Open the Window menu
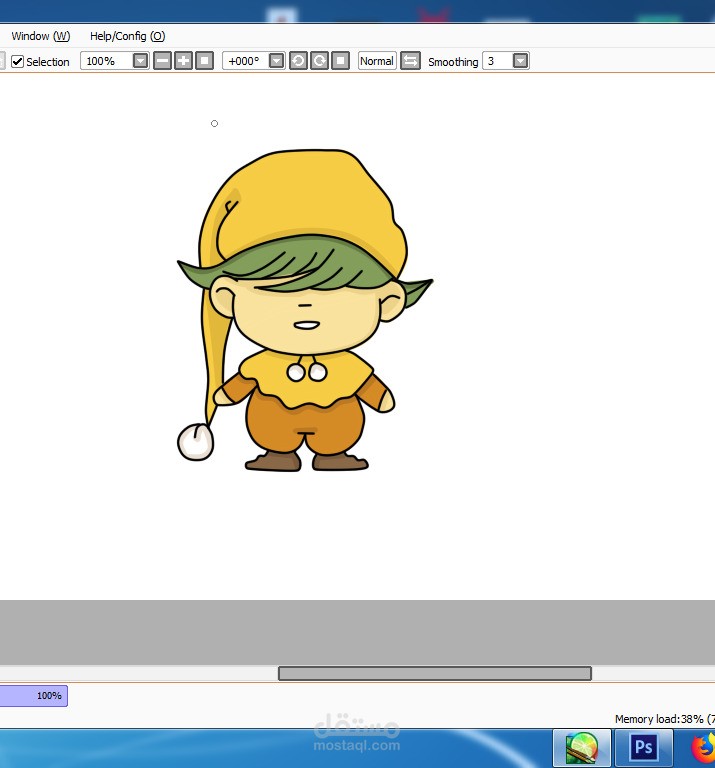Viewport: 715px width, 768px height. pos(40,36)
